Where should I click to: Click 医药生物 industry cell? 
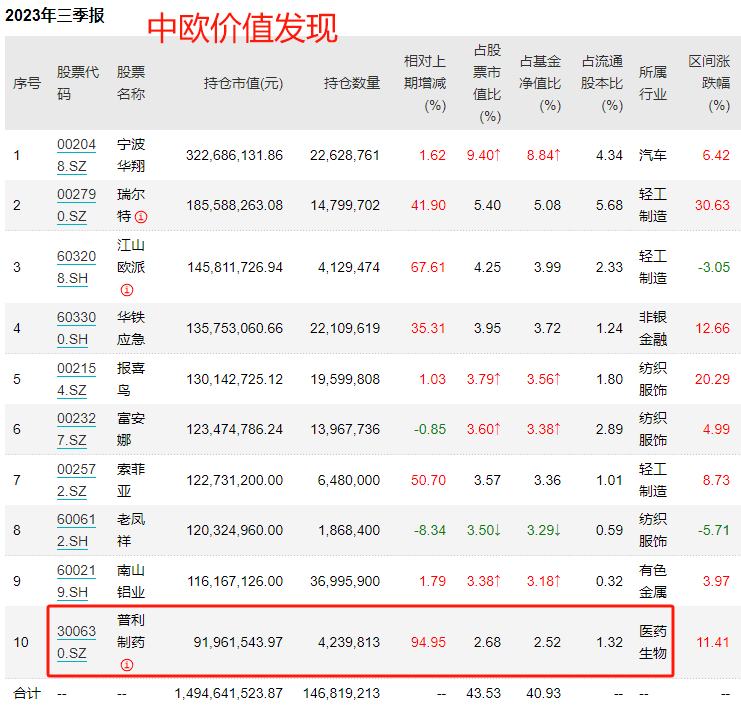(x=653, y=642)
